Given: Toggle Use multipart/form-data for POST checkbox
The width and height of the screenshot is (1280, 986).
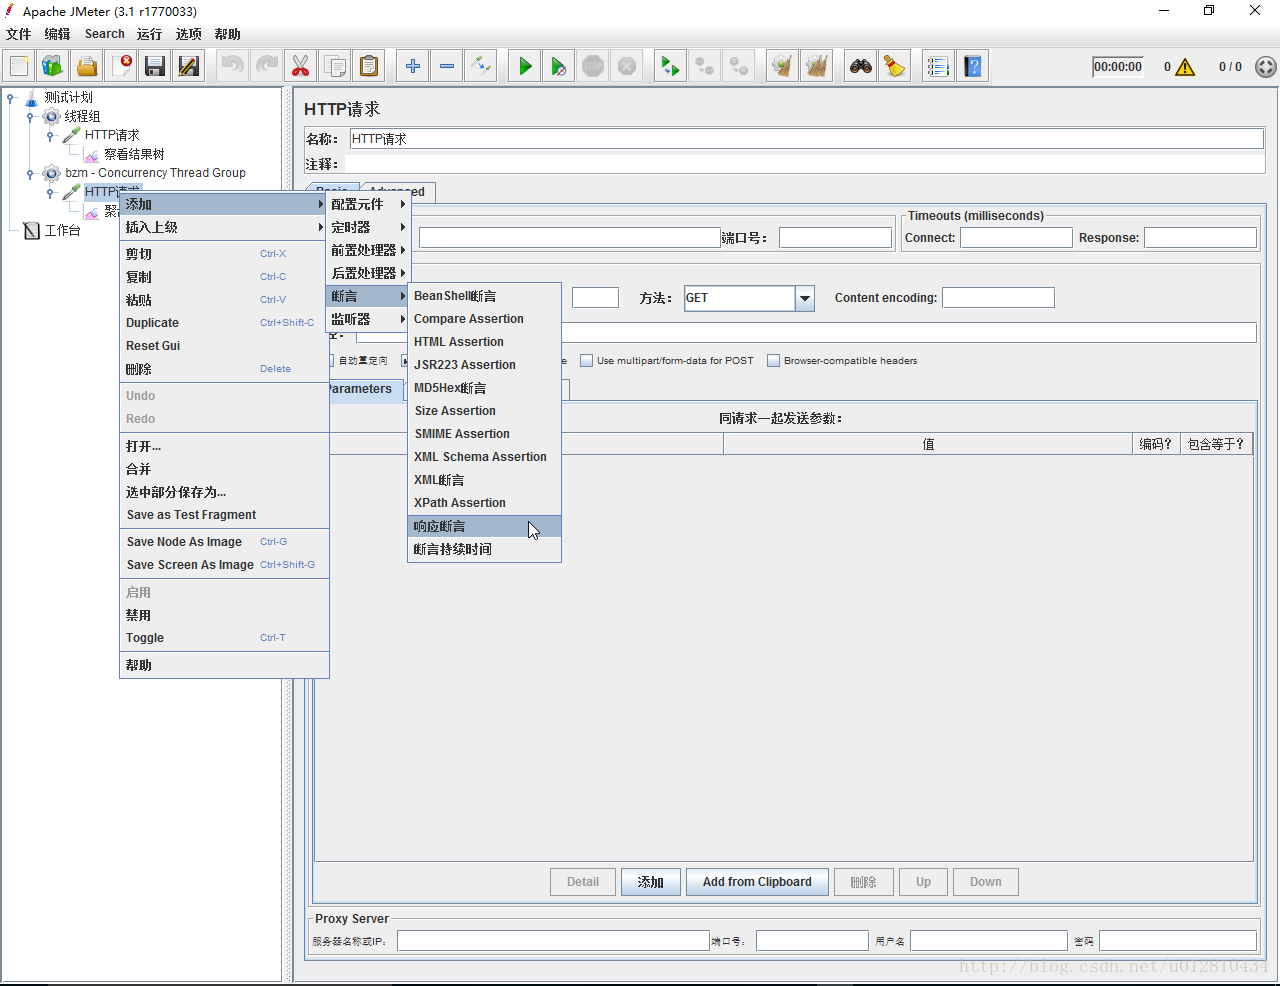Looking at the screenshot, I should [587, 361].
